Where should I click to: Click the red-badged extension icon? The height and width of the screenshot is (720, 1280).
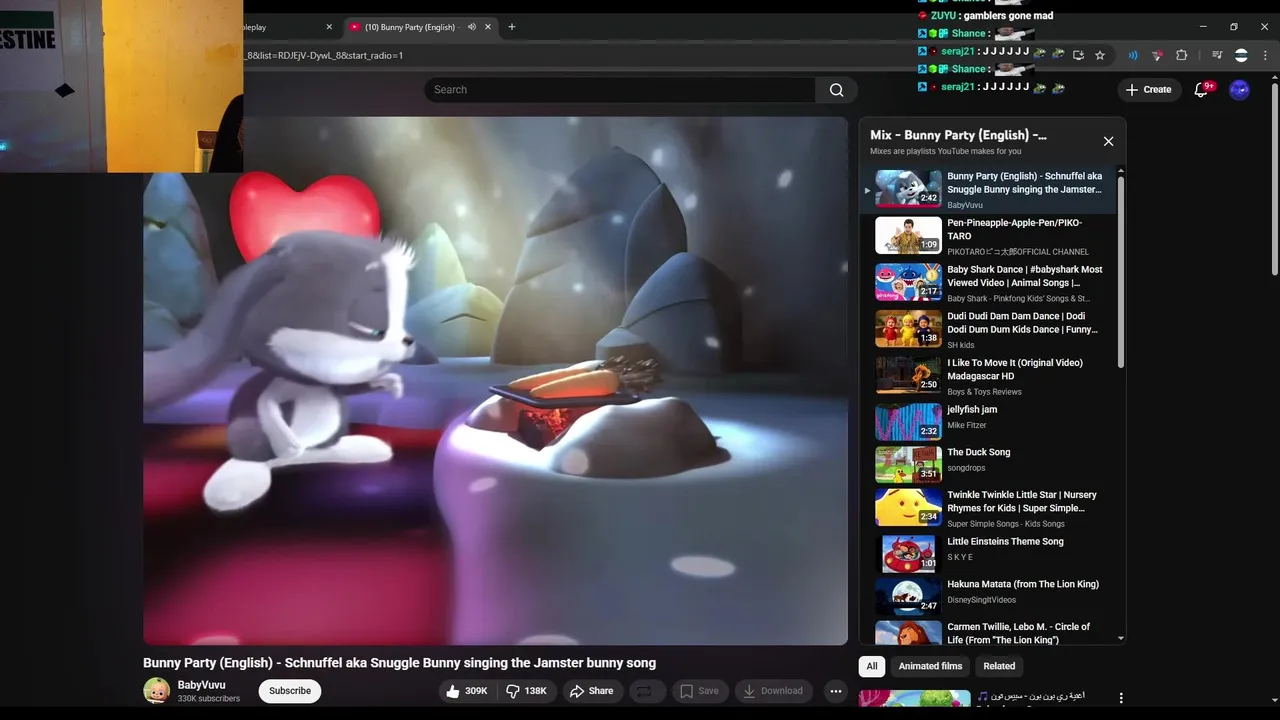[1157, 55]
